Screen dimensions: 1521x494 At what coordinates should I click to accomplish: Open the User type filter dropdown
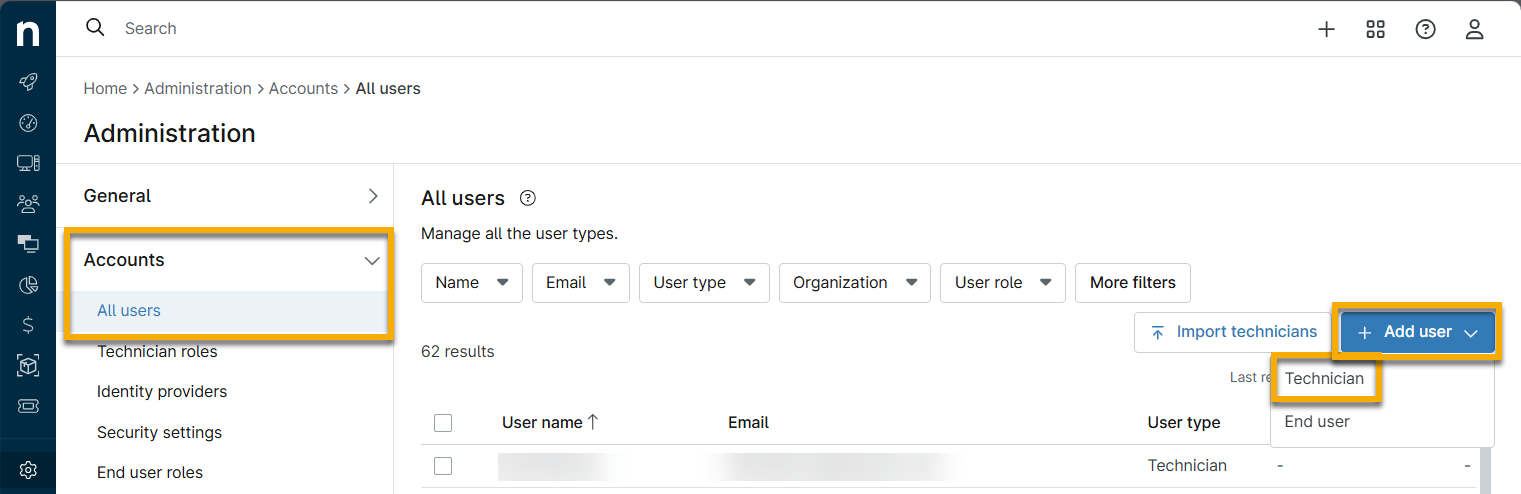[x=704, y=283]
